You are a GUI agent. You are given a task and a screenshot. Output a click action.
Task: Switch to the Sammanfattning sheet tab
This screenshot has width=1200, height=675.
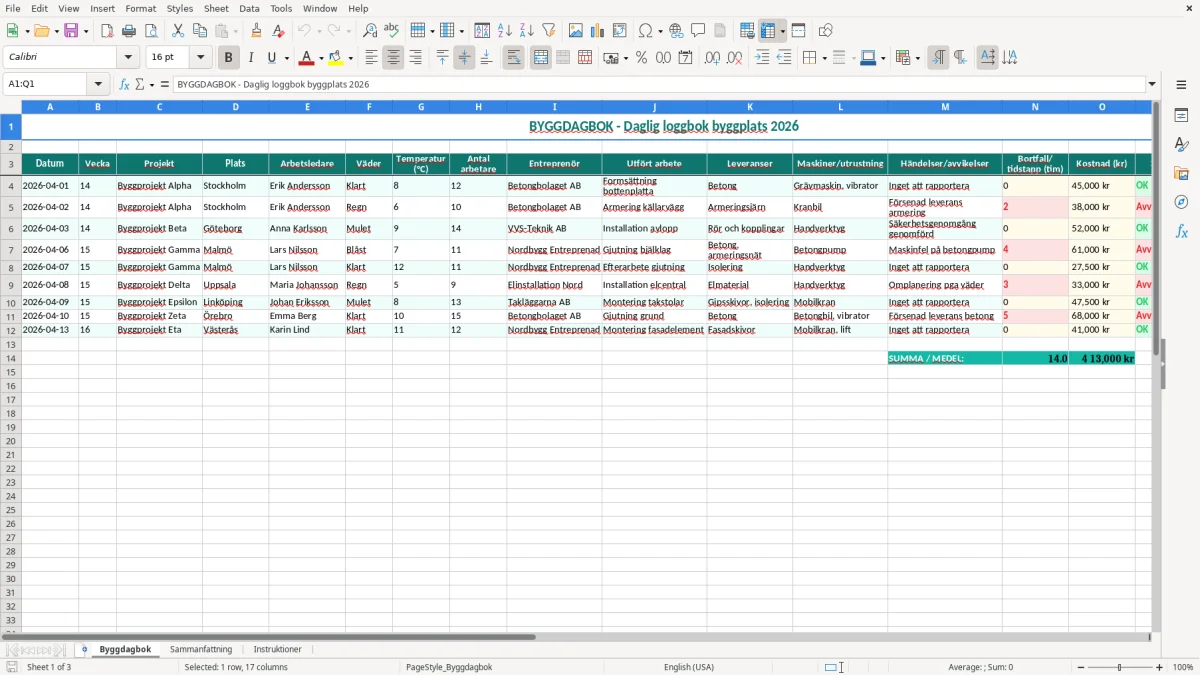[201, 650]
